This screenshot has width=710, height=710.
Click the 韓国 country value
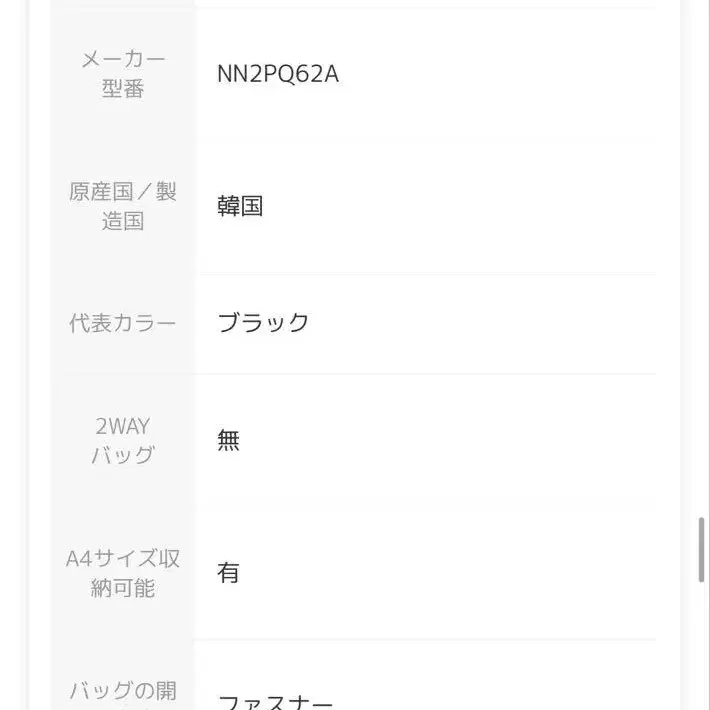(240, 206)
